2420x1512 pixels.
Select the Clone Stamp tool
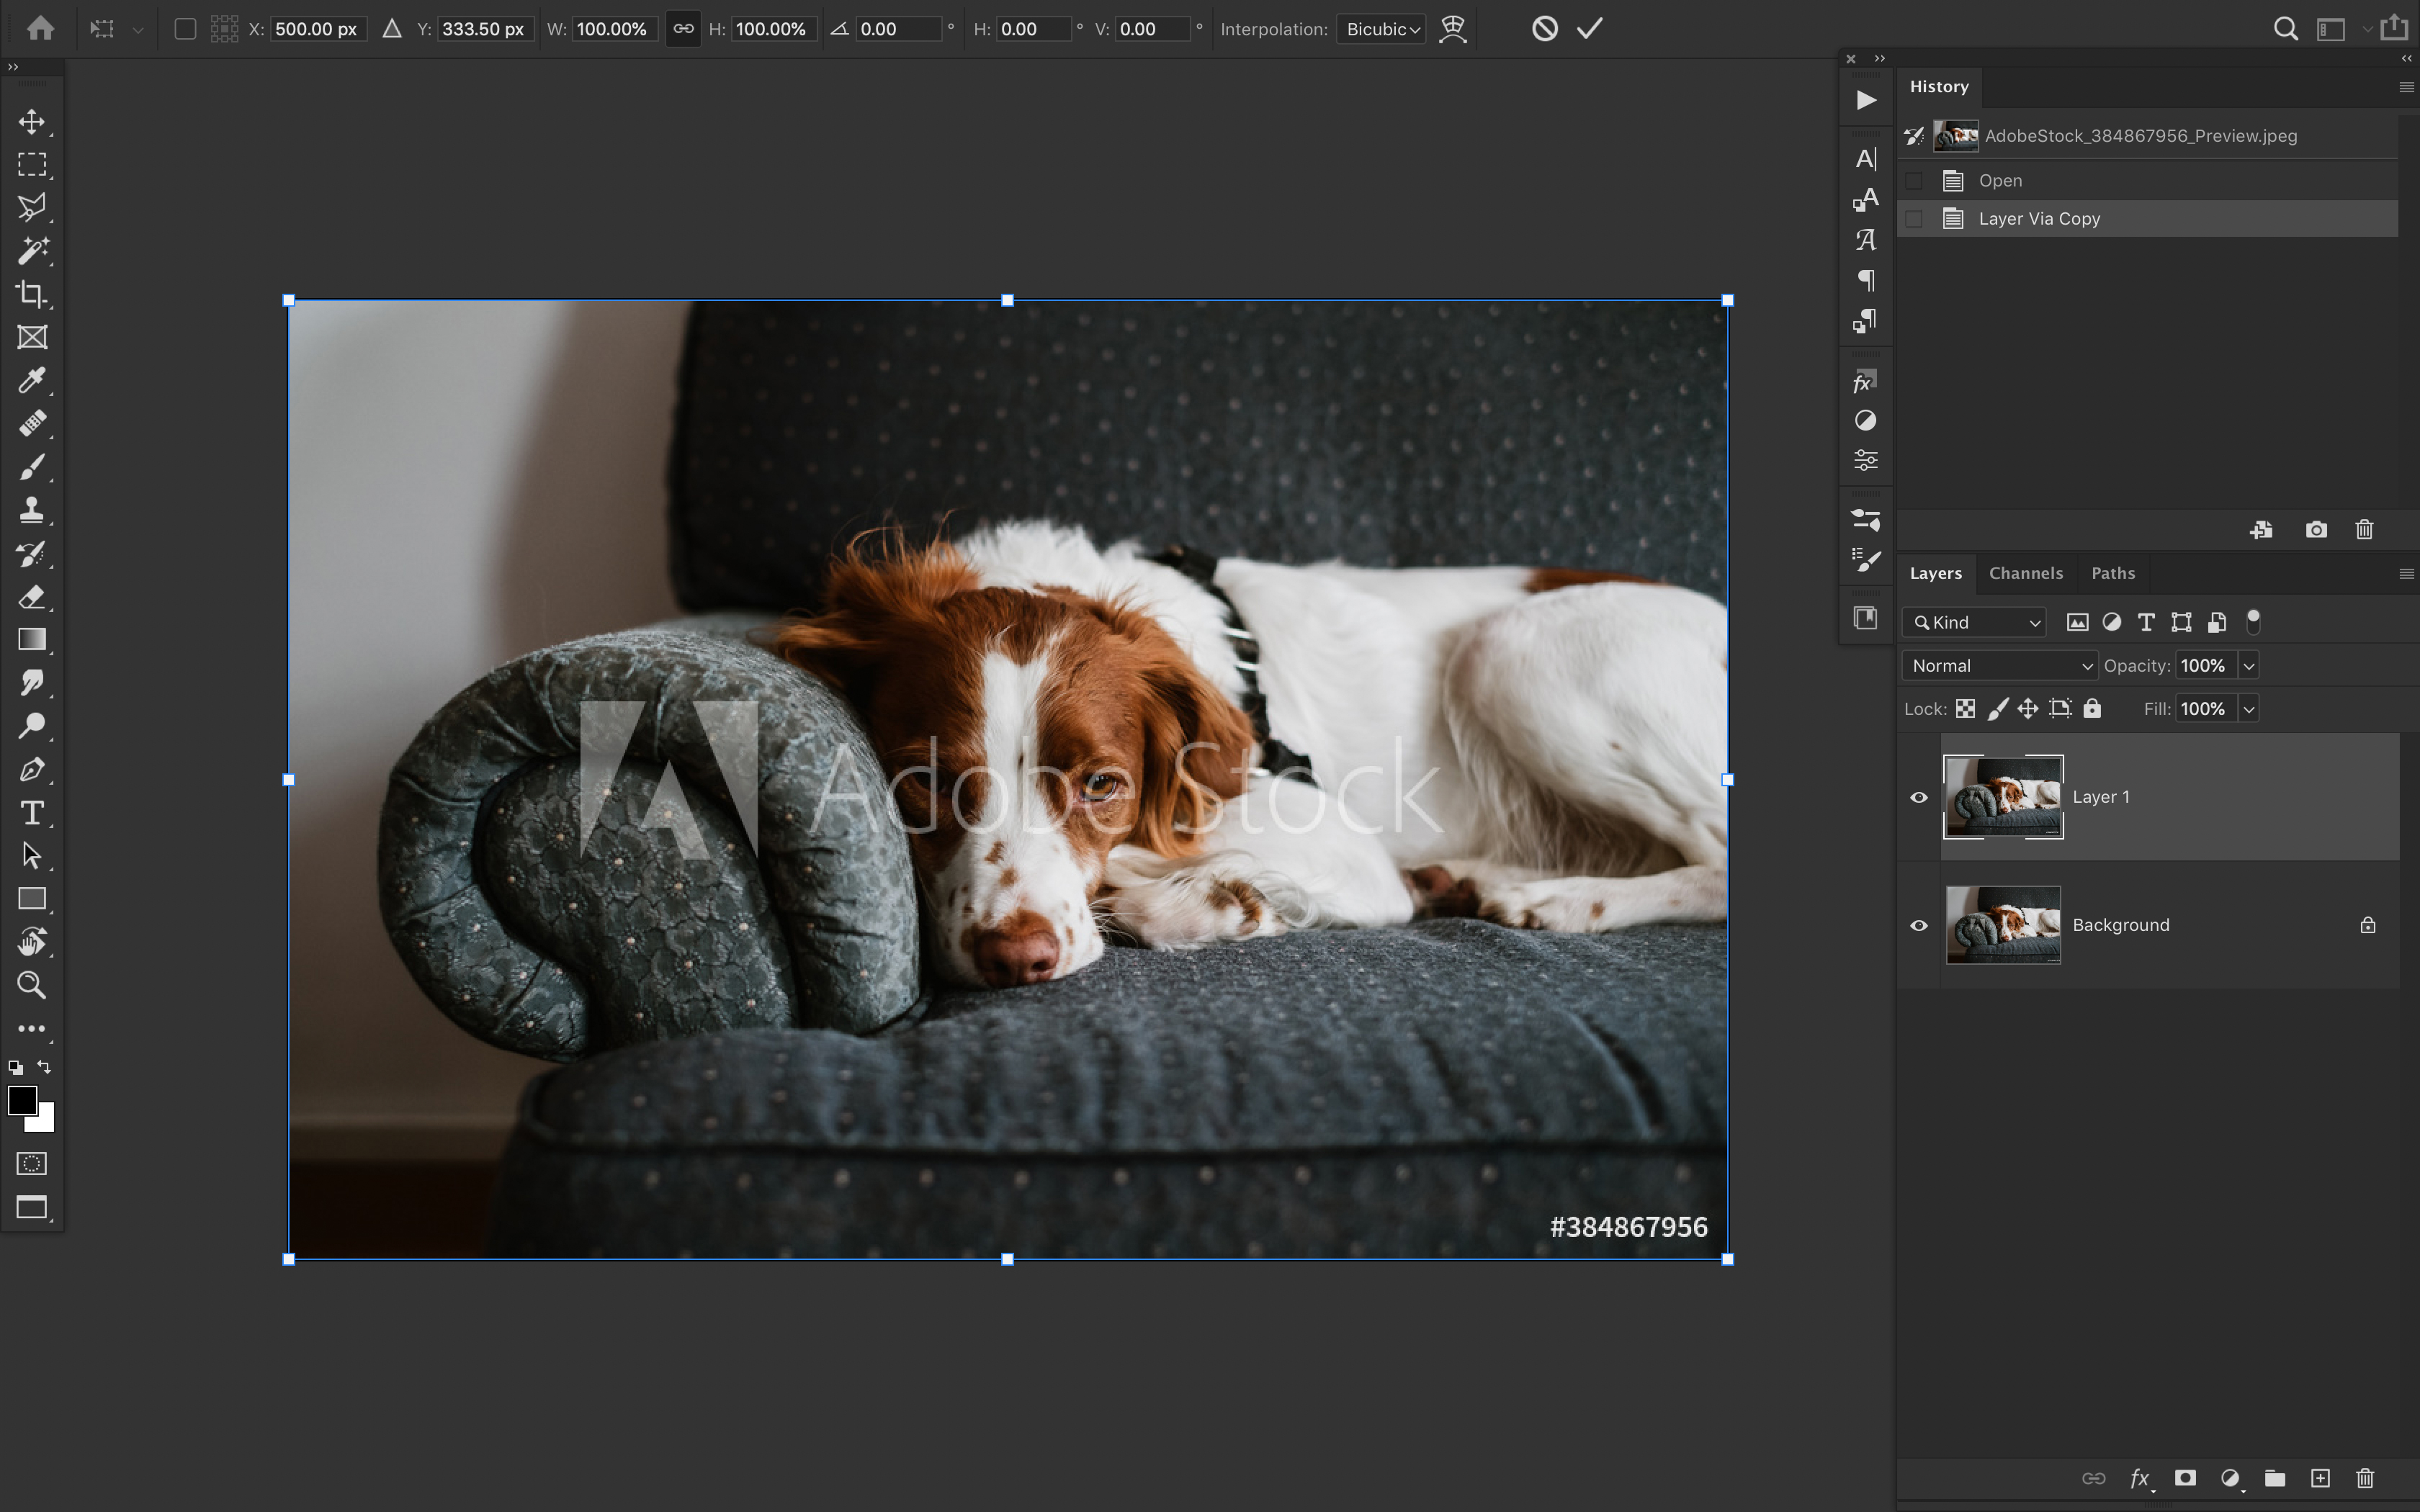[x=32, y=510]
